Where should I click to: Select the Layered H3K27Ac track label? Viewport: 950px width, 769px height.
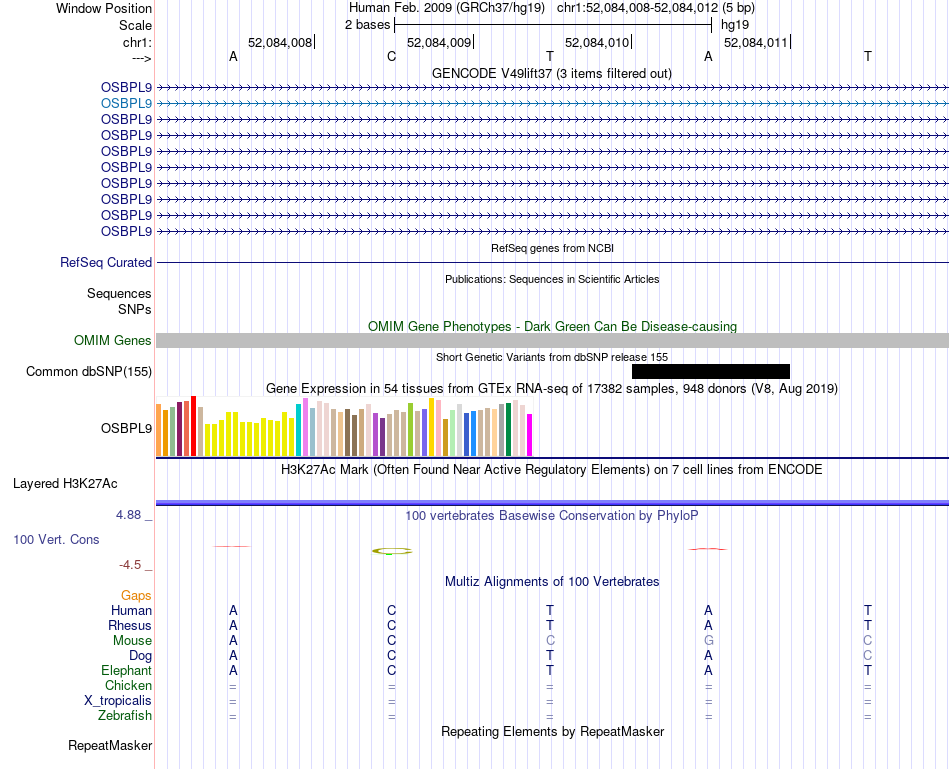(x=65, y=484)
